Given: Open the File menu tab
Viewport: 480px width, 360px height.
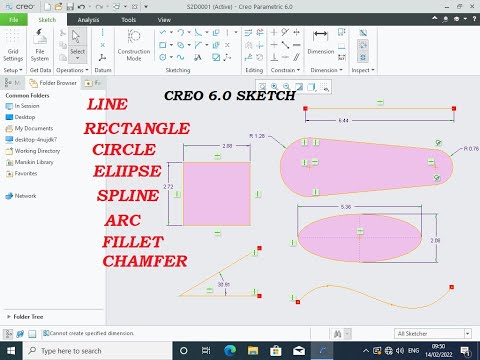Looking at the screenshot, I should [14, 20].
